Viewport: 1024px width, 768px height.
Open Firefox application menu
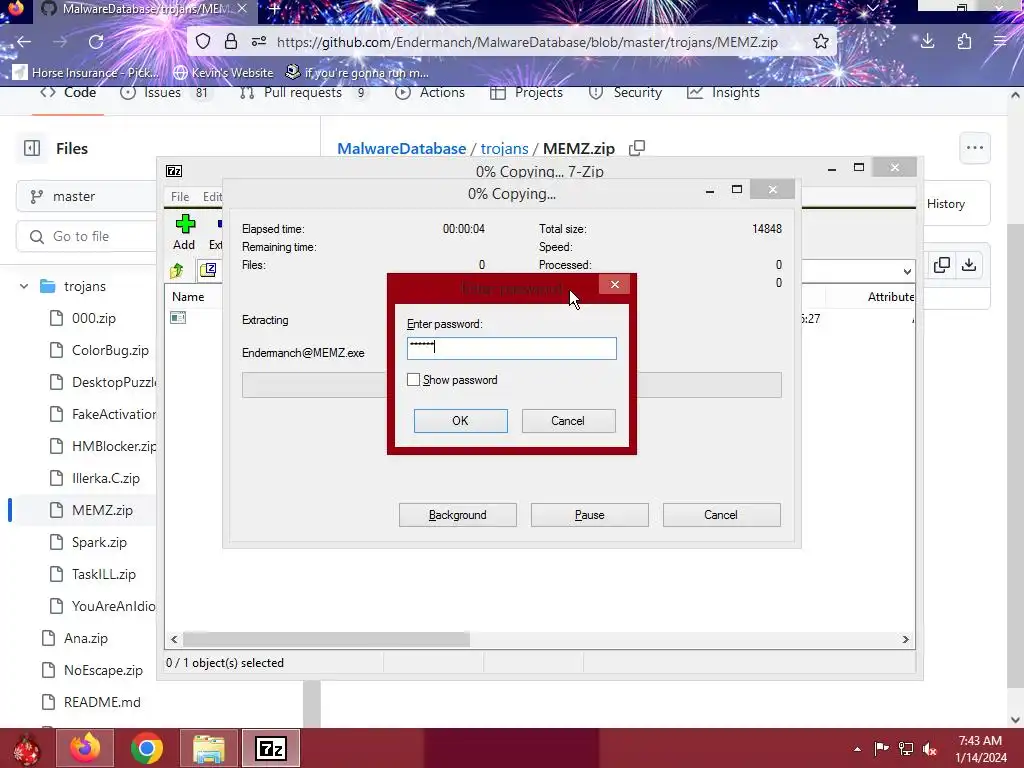(x=1000, y=42)
